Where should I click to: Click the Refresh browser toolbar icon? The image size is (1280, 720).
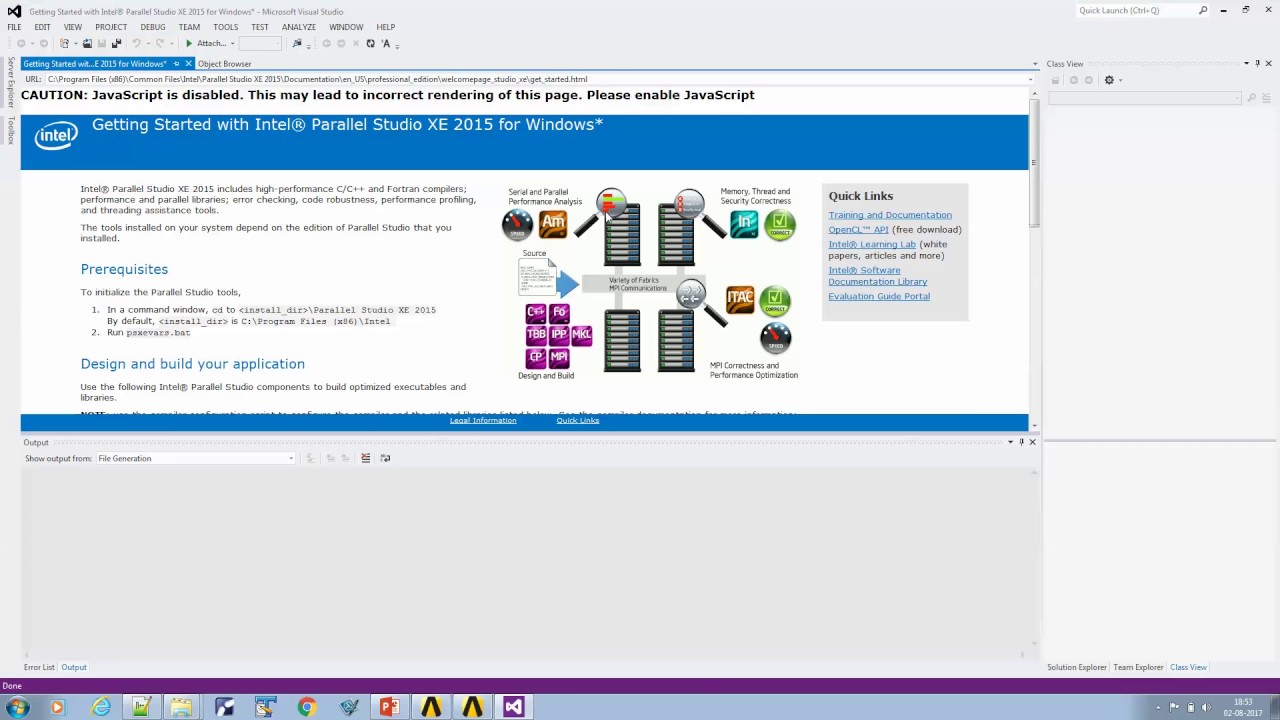click(370, 43)
